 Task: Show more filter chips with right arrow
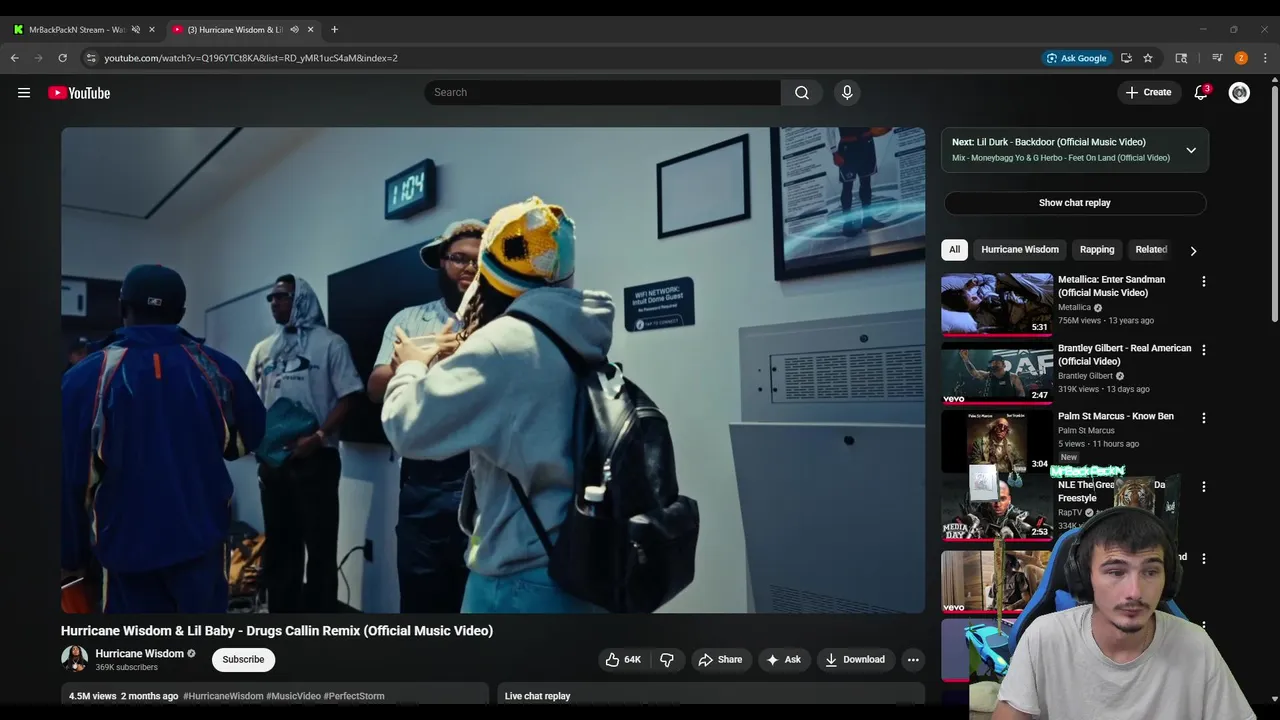coord(1193,251)
